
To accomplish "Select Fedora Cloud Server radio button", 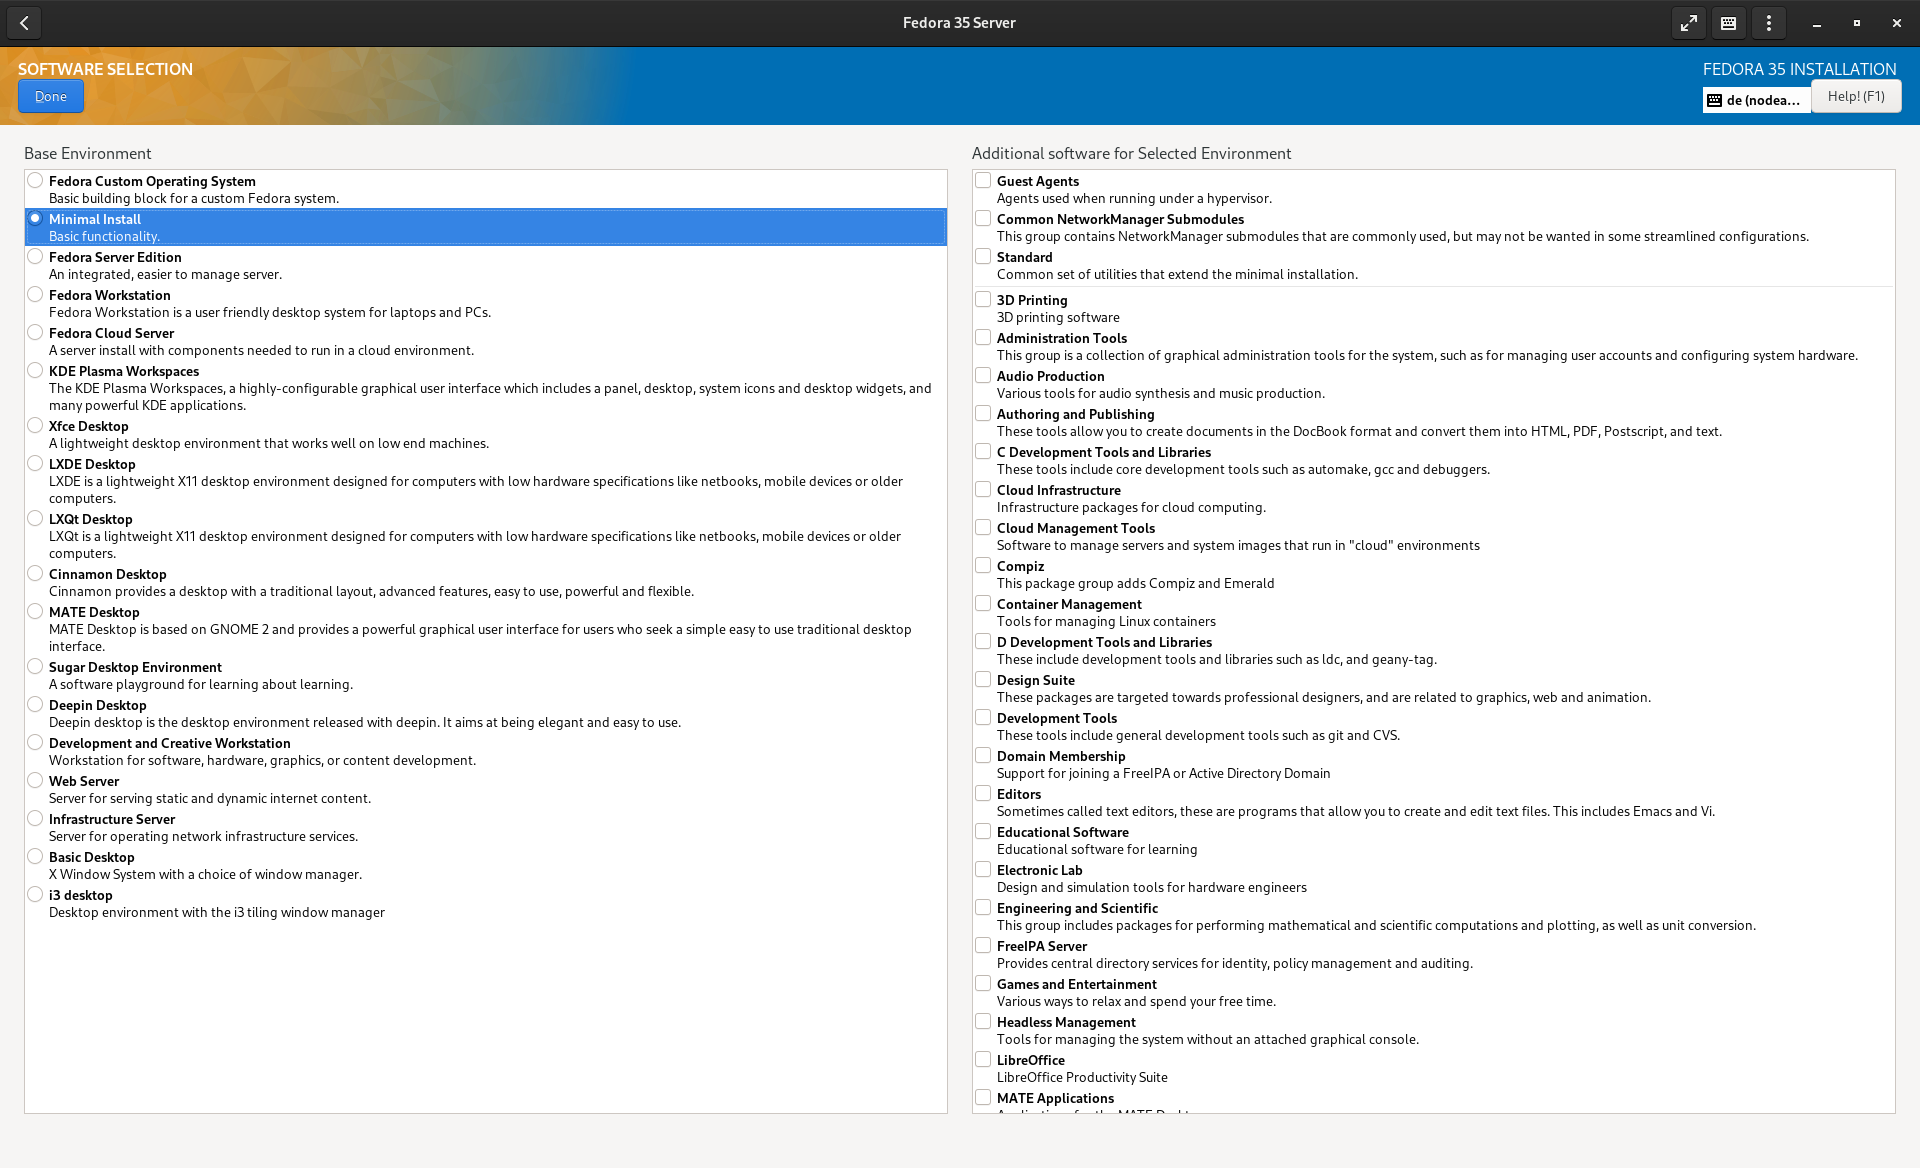I will tap(35, 333).
